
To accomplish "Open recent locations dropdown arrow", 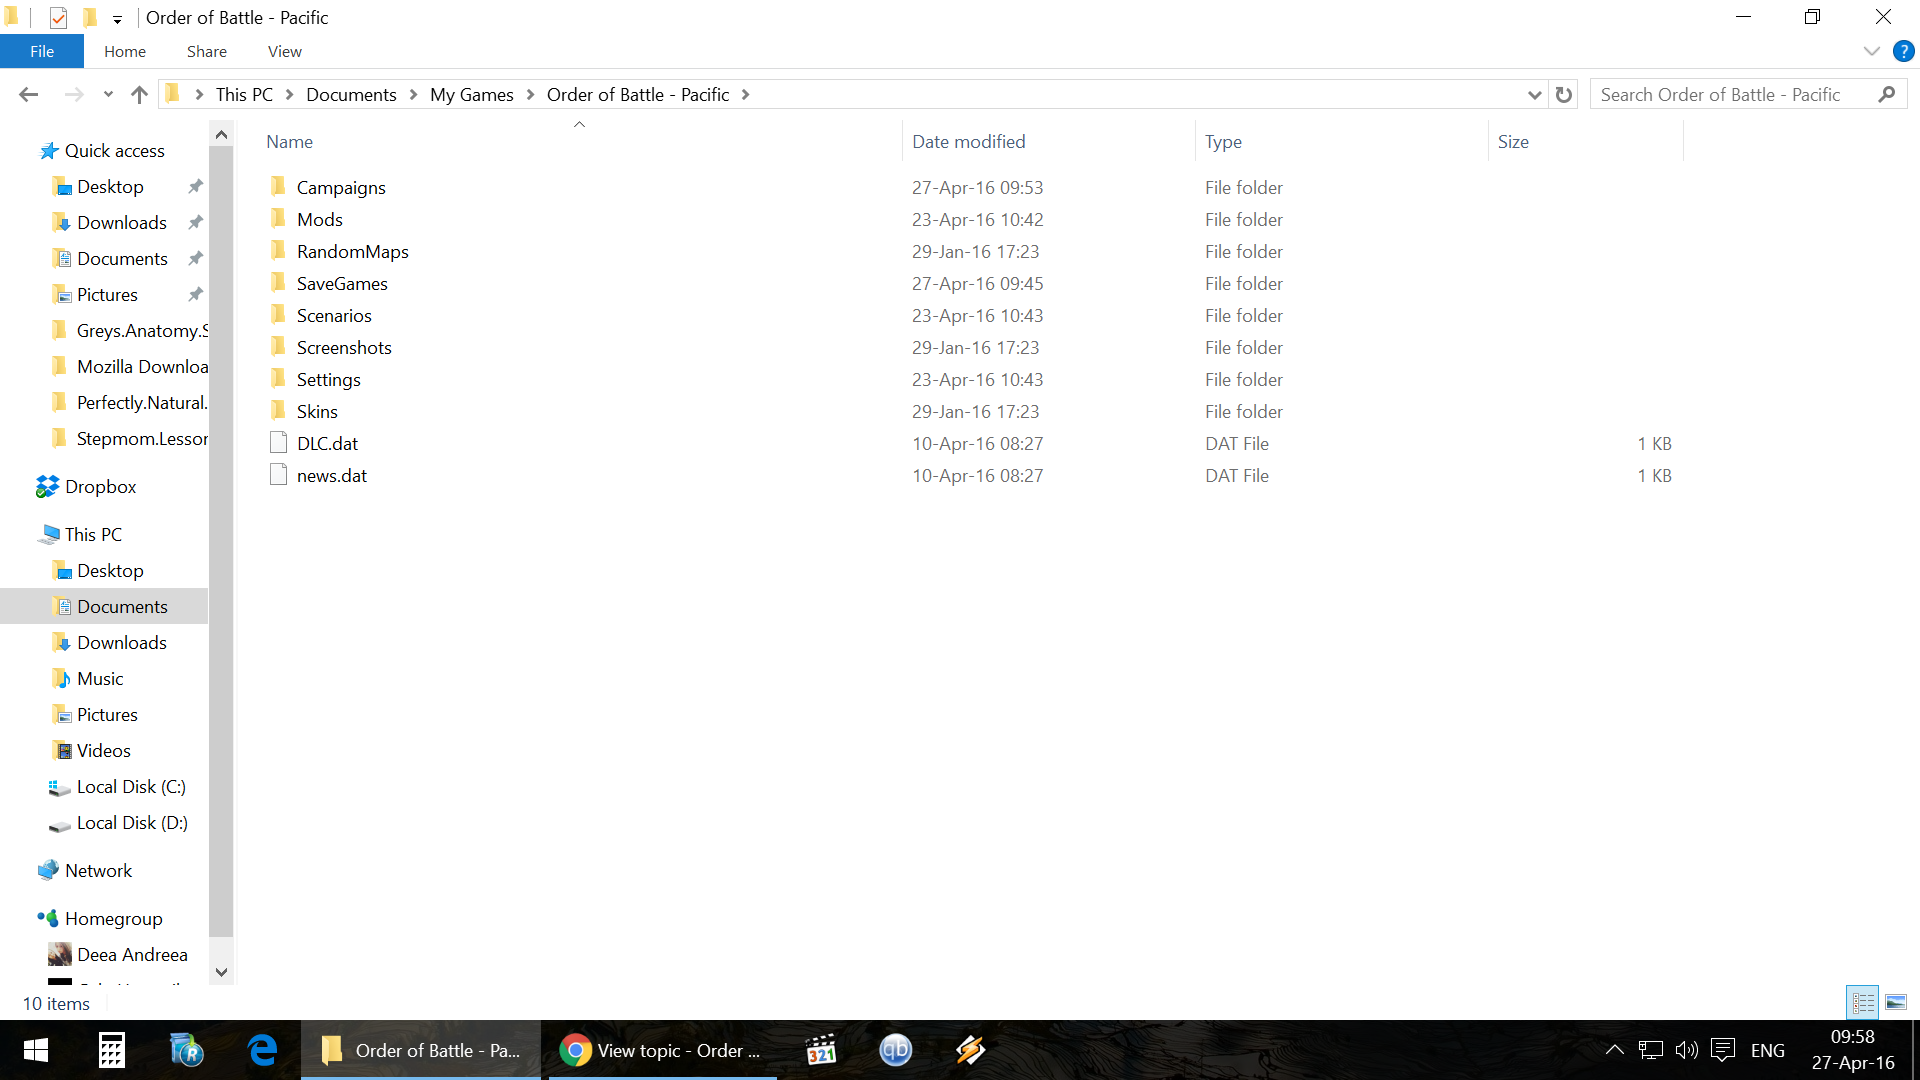I will pyautogui.click(x=108, y=94).
